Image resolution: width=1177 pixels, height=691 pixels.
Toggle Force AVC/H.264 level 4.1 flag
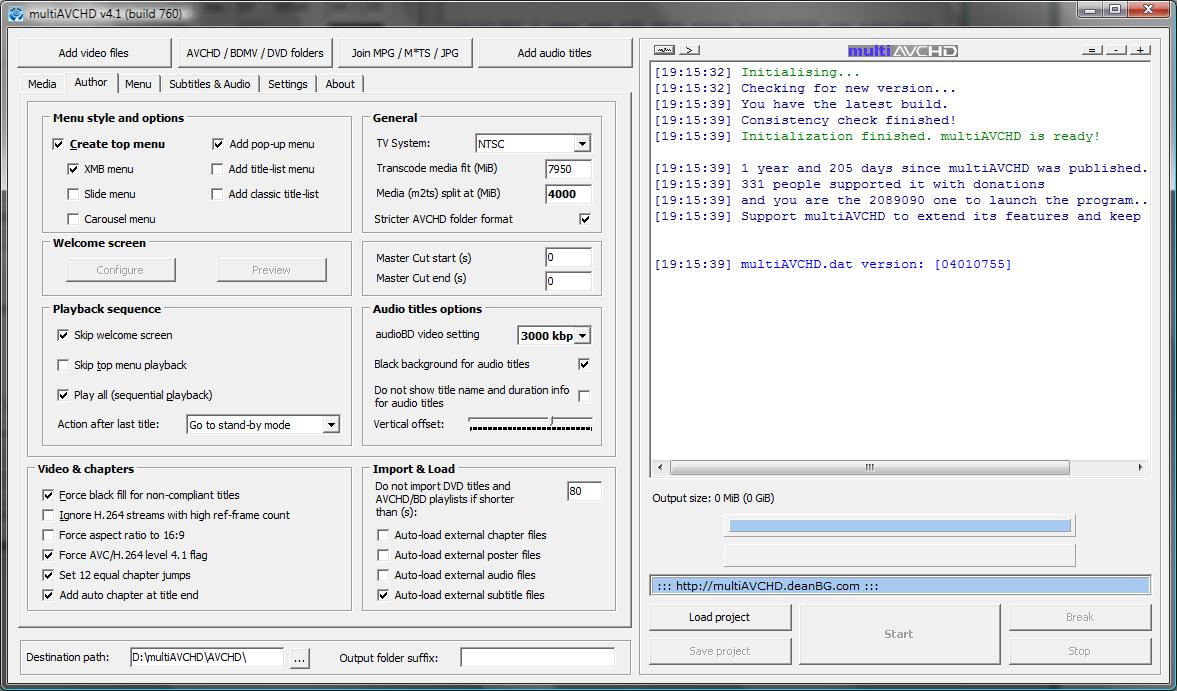pyautogui.click(x=48, y=555)
